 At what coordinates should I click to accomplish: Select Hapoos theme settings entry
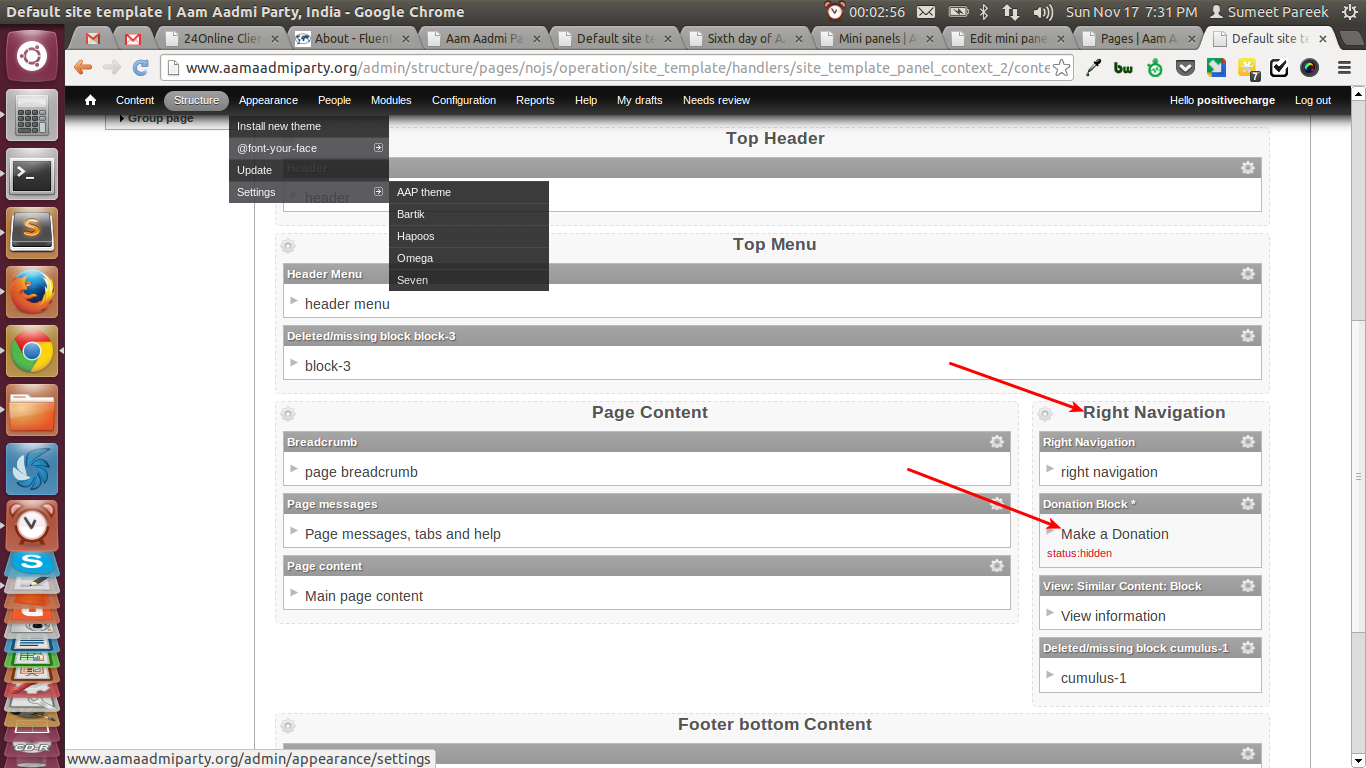[469, 236]
